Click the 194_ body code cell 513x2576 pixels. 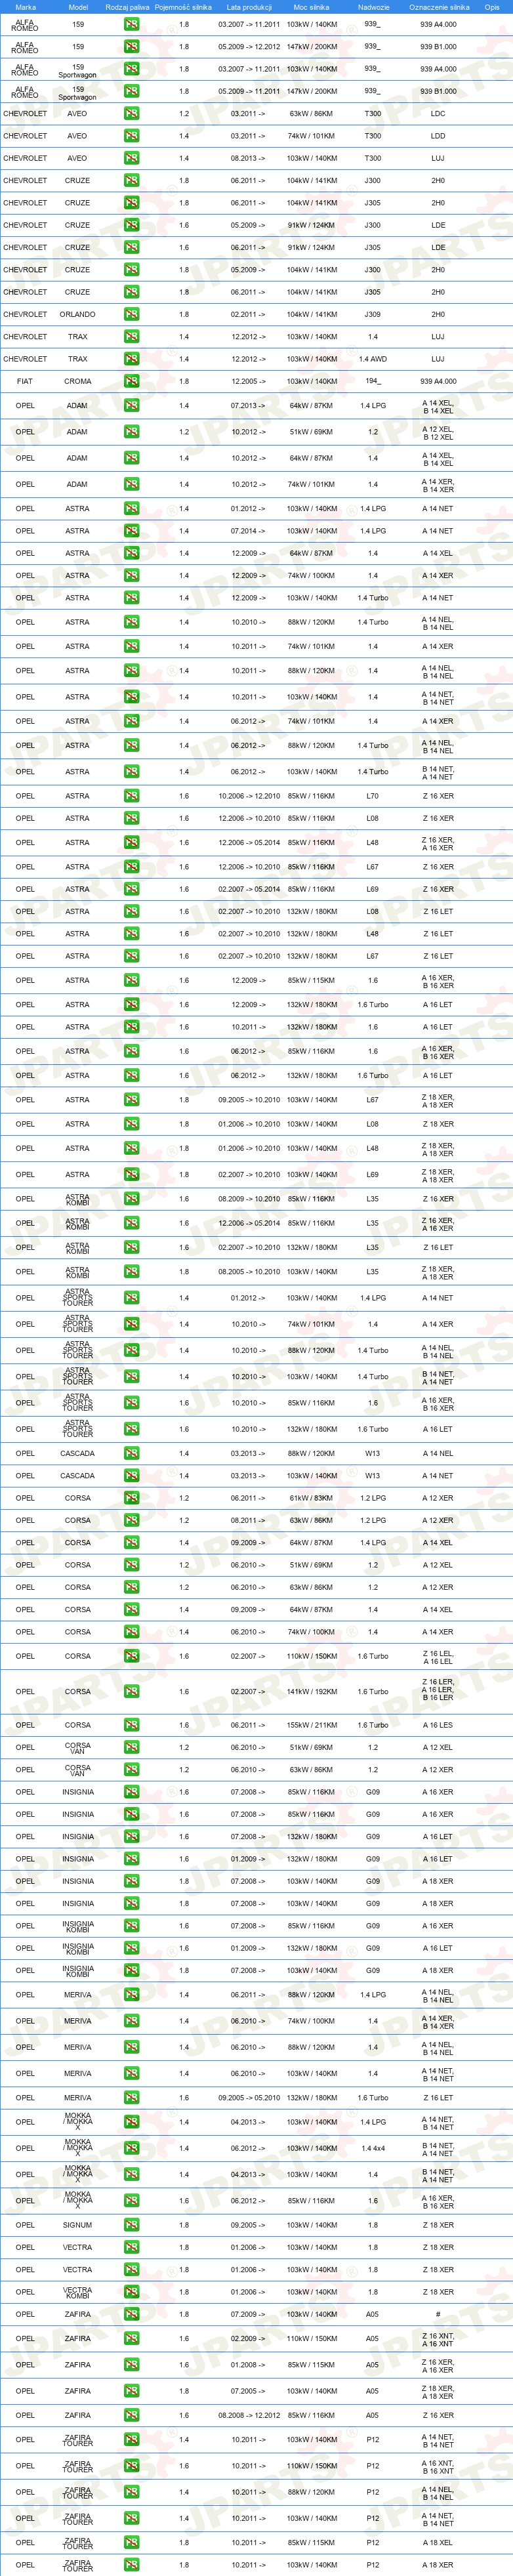pyautogui.click(x=373, y=381)
